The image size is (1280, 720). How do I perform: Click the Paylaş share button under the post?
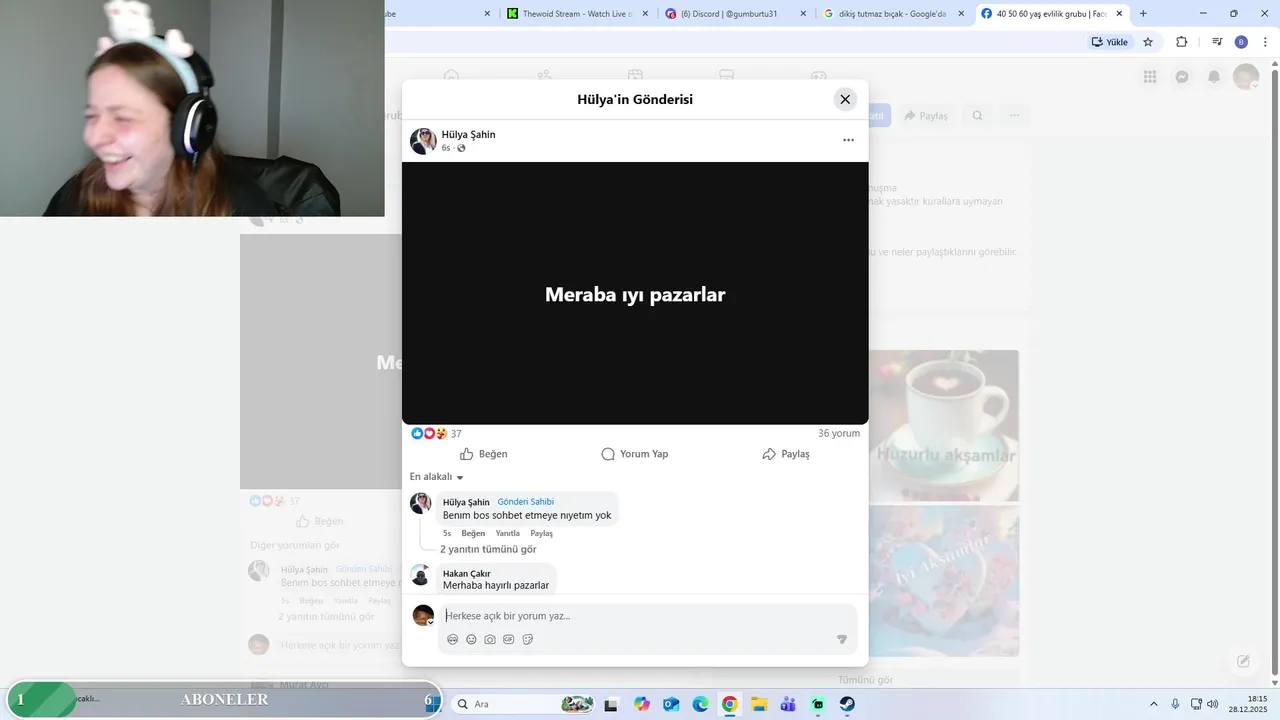pos(786,454)
